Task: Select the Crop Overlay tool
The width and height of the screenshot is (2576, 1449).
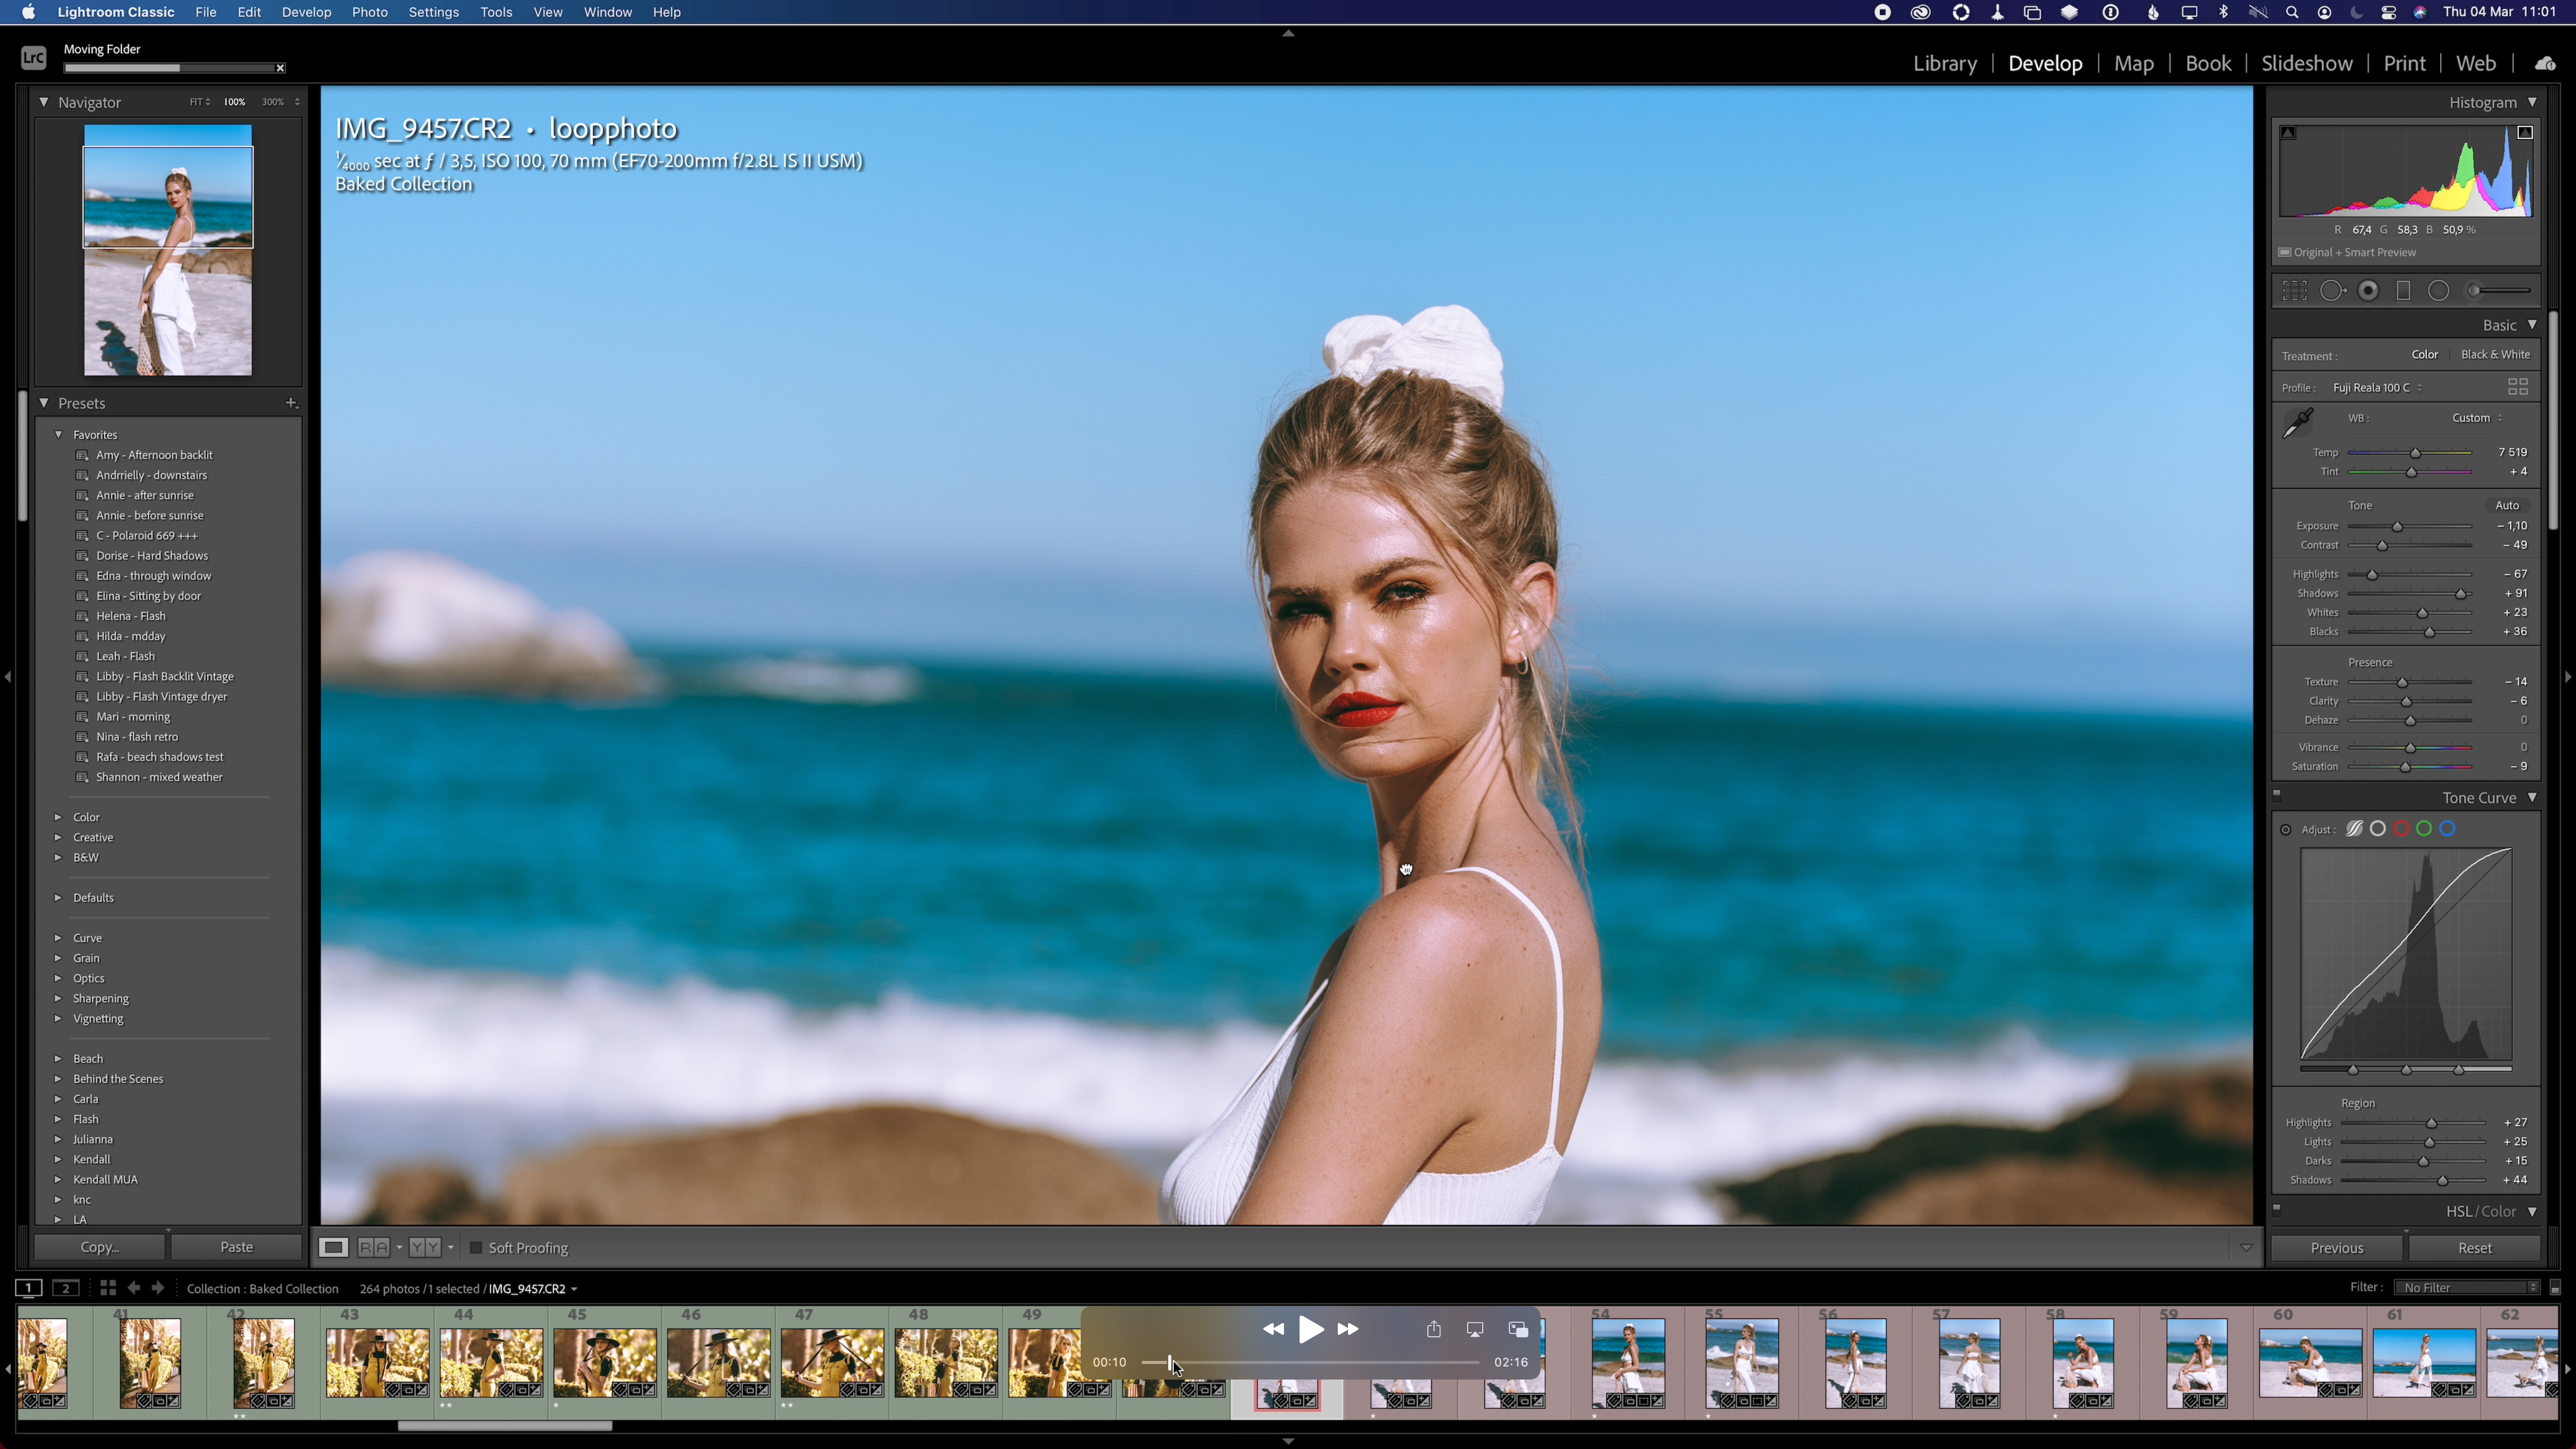Action: [x=2294, y=291]
